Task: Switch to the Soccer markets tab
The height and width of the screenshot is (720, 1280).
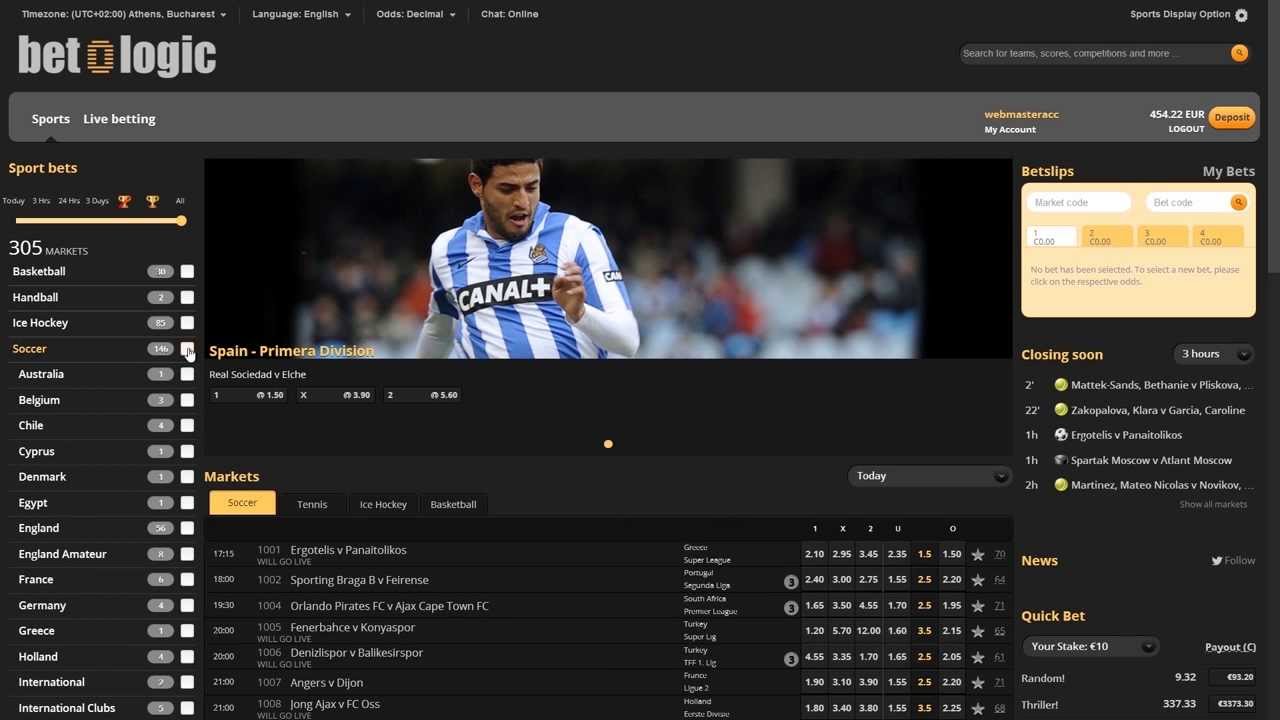Action: [x=242, y=503]
